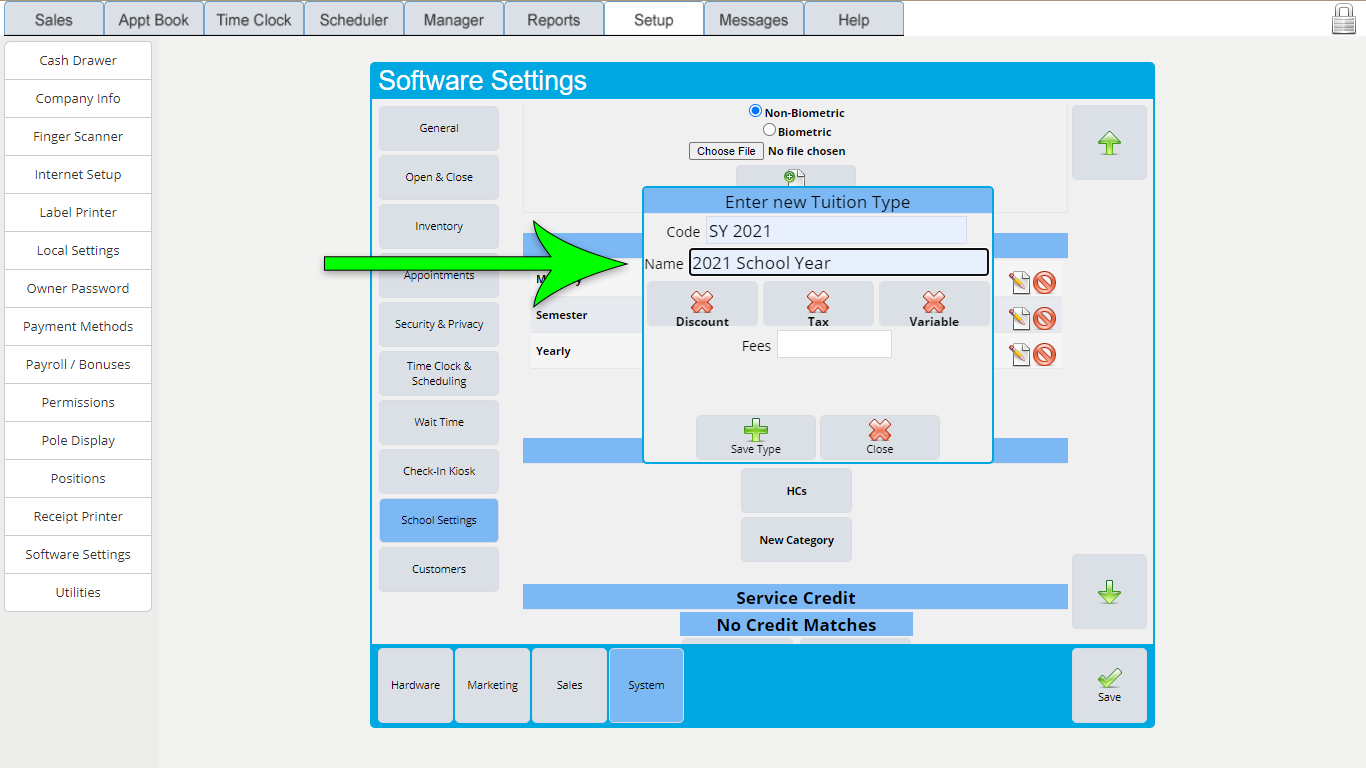Click the Code input field

[836, 231]
